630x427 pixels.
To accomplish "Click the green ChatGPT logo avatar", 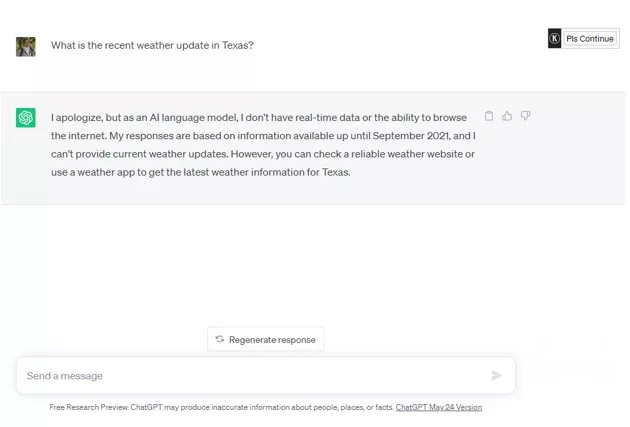I will [x=26, y=118].
